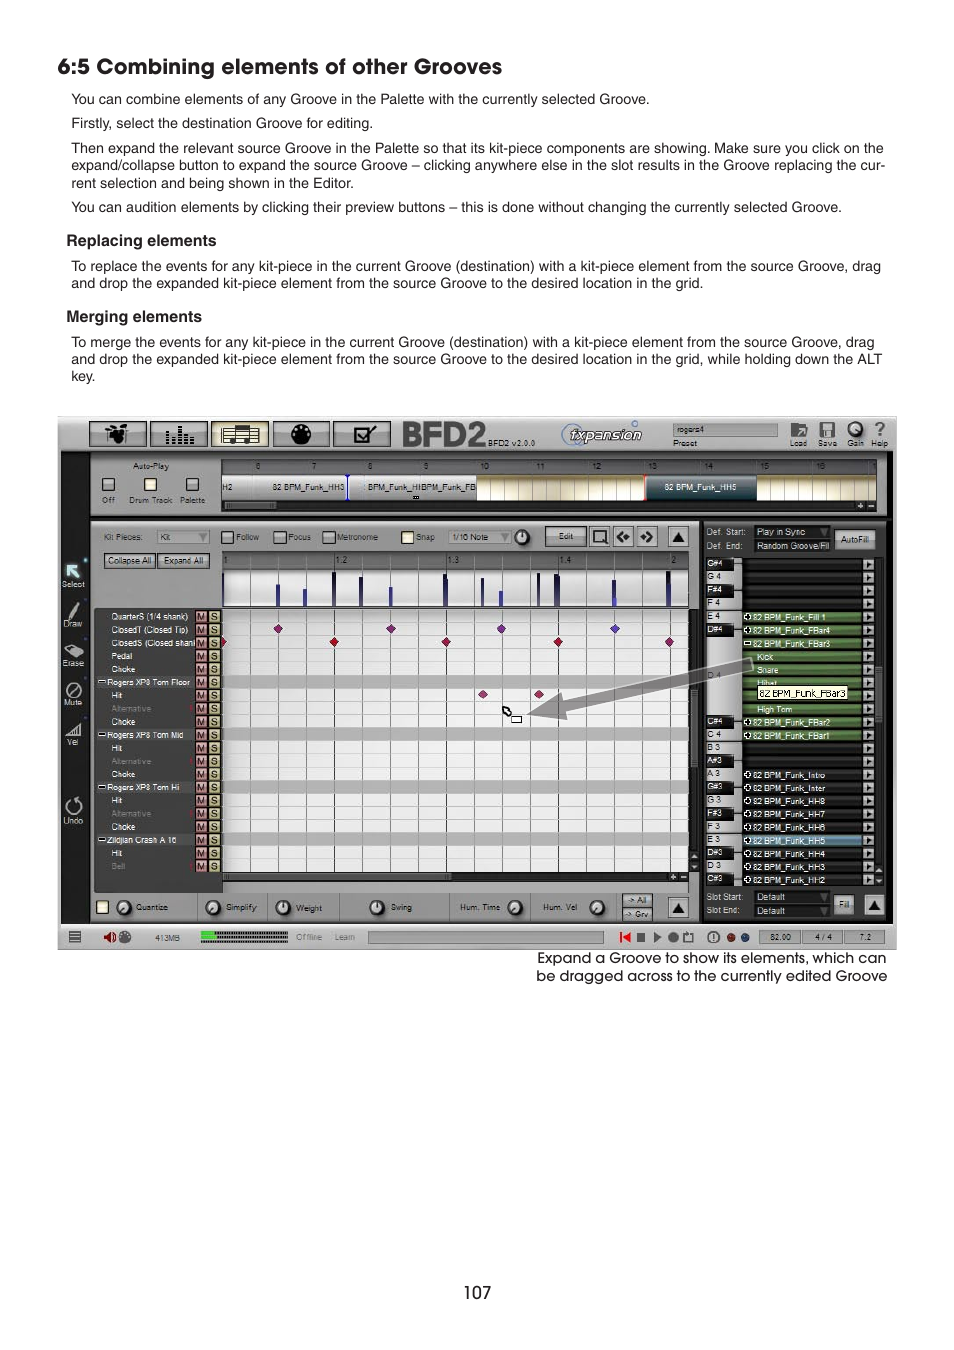Click the Collapse All button
Image resolution: width=954 pixels, height=1350 pixels.
pyautogui.click(x=130, y=561)
